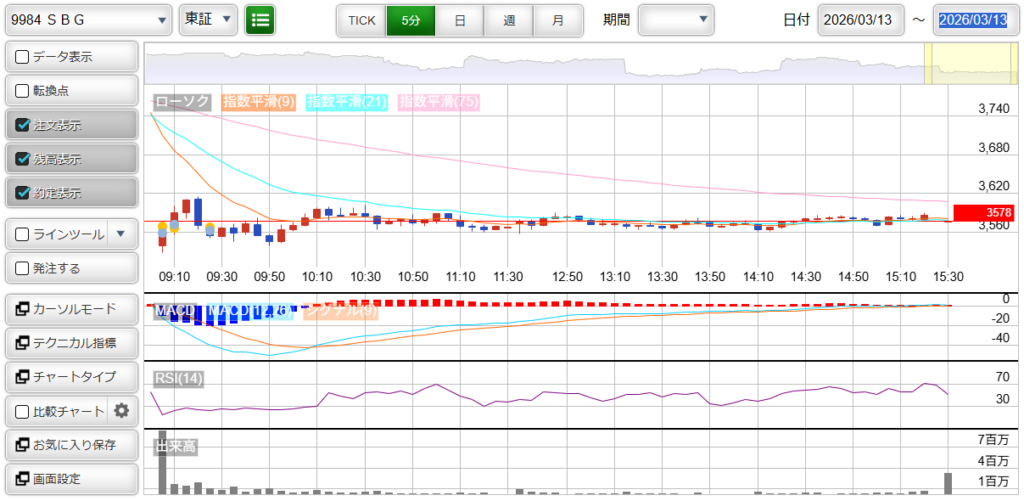Click the start date field 2026/03/13

860,20
